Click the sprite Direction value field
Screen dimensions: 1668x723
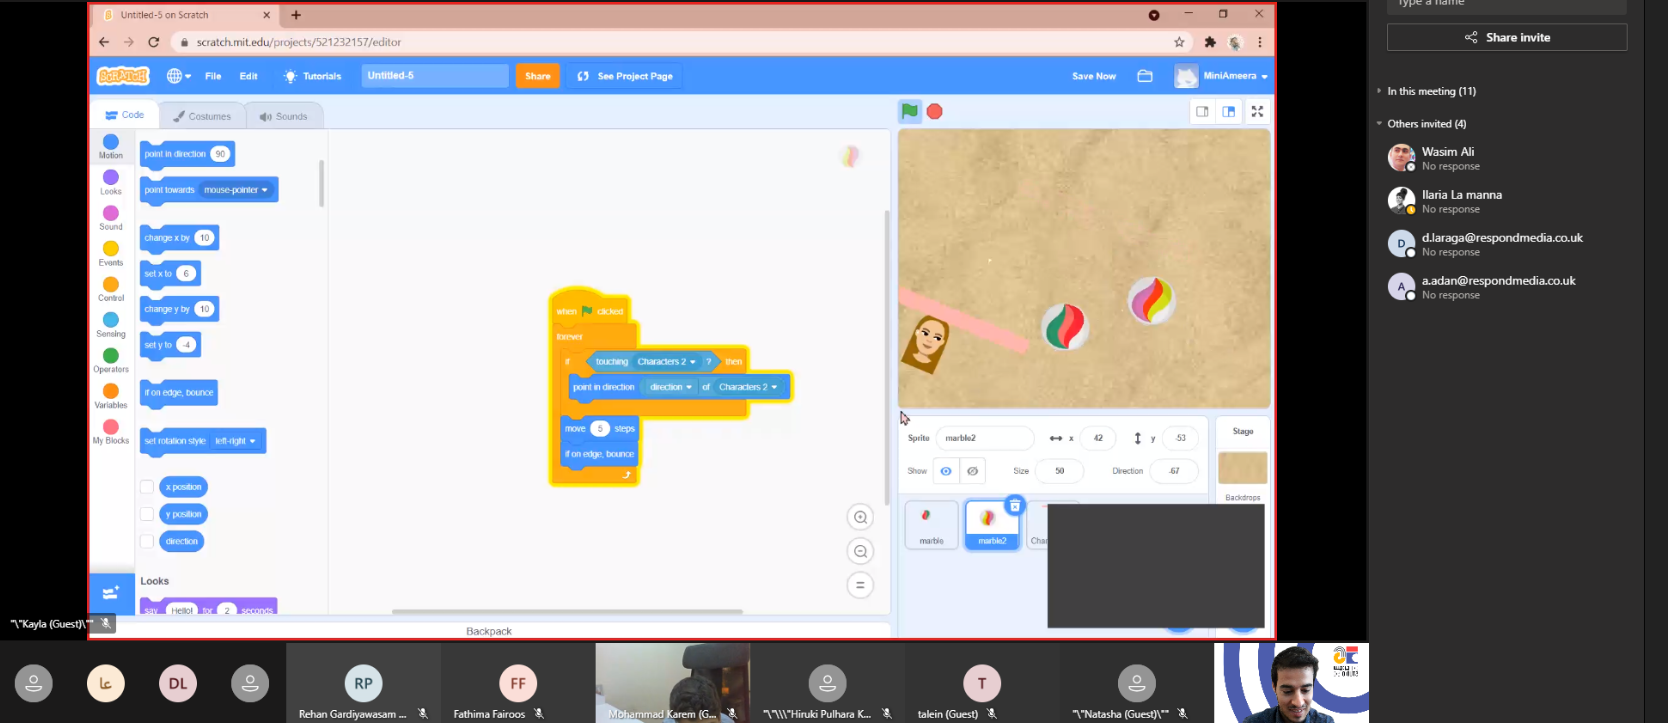[x=1174, y=471]
